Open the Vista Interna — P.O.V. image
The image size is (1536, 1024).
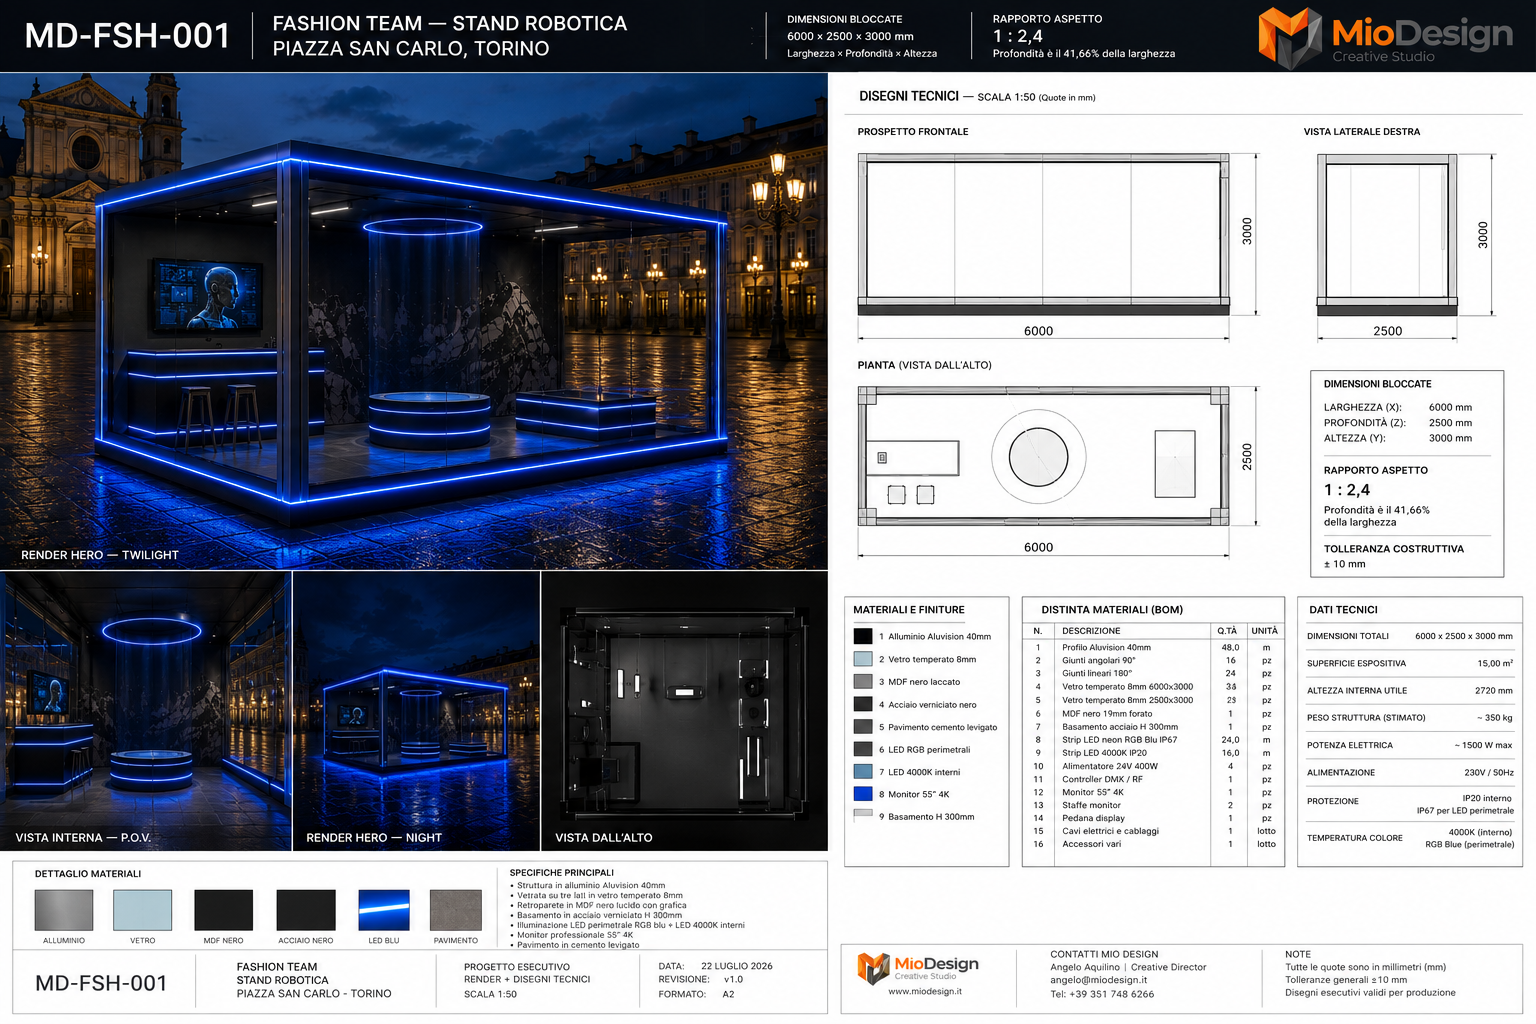(x=146, y=711)
